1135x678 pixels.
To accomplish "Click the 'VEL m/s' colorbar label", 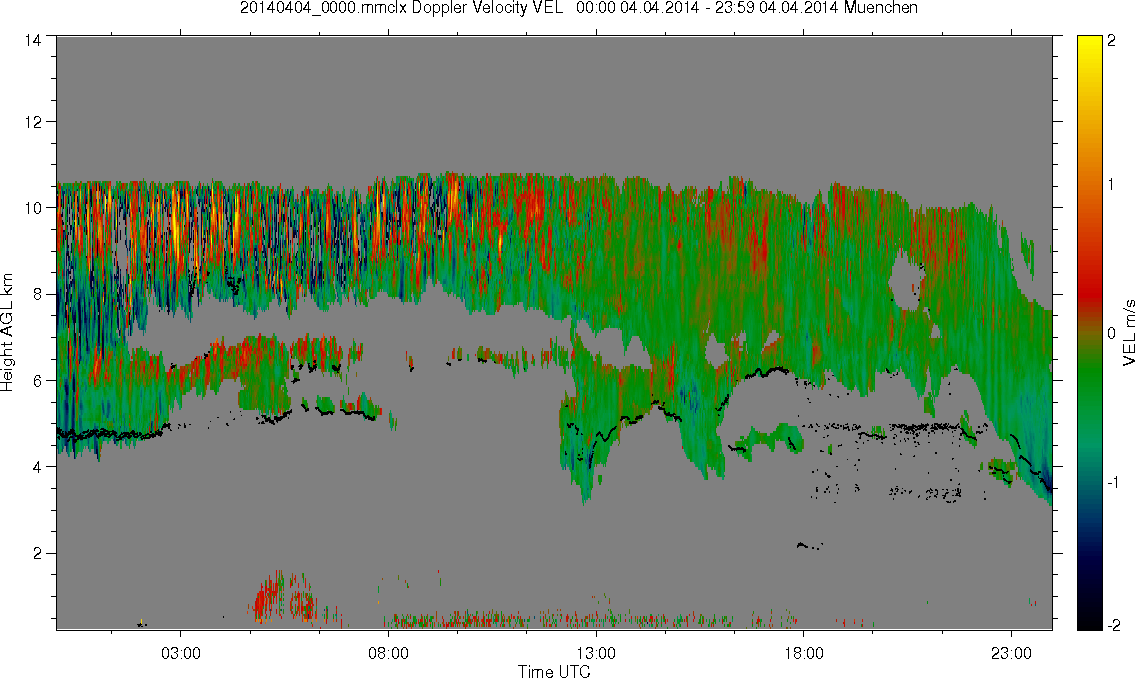I will coord(1128,332).
